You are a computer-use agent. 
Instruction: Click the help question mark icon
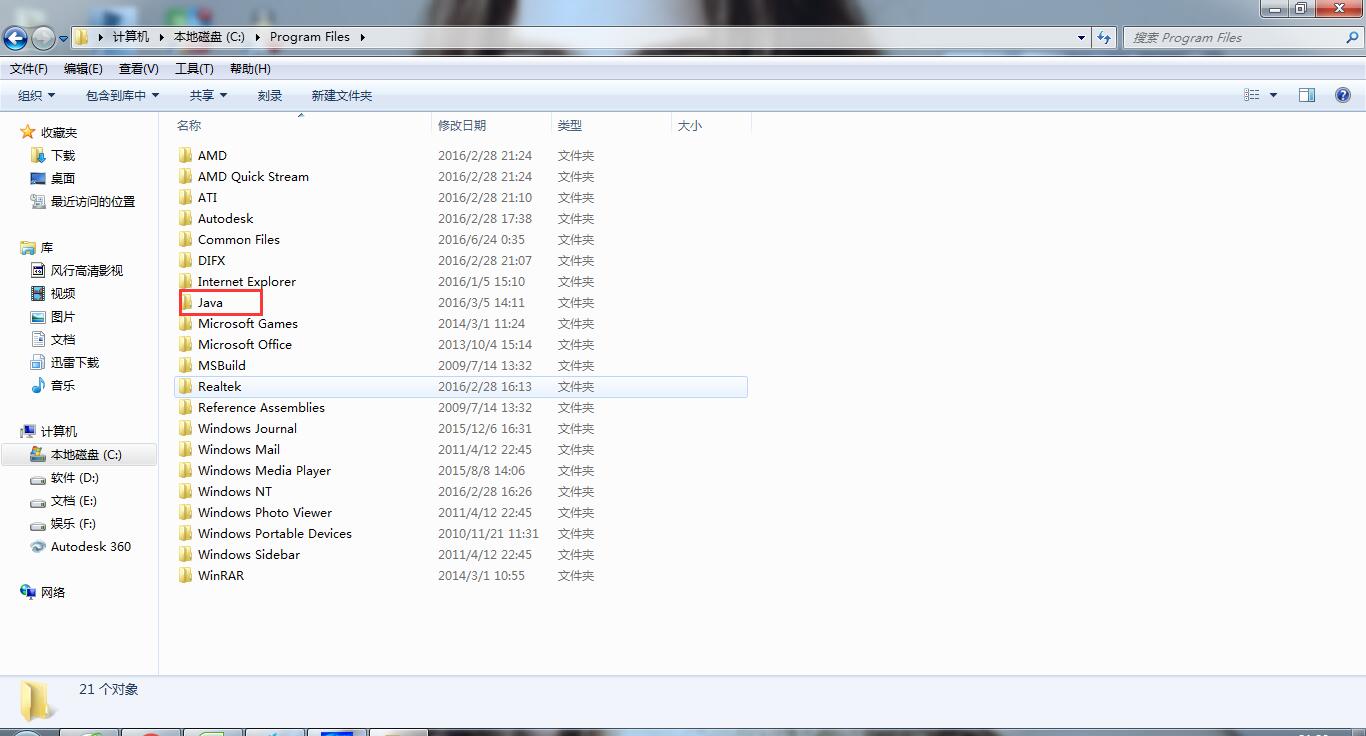[x=1343, y=95]
